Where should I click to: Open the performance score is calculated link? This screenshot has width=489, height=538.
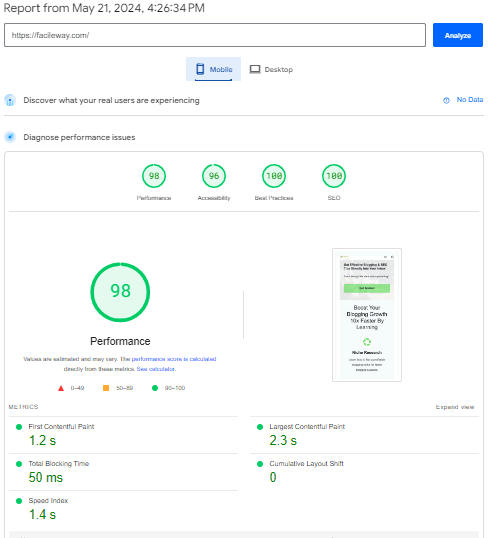pos(174,359)
